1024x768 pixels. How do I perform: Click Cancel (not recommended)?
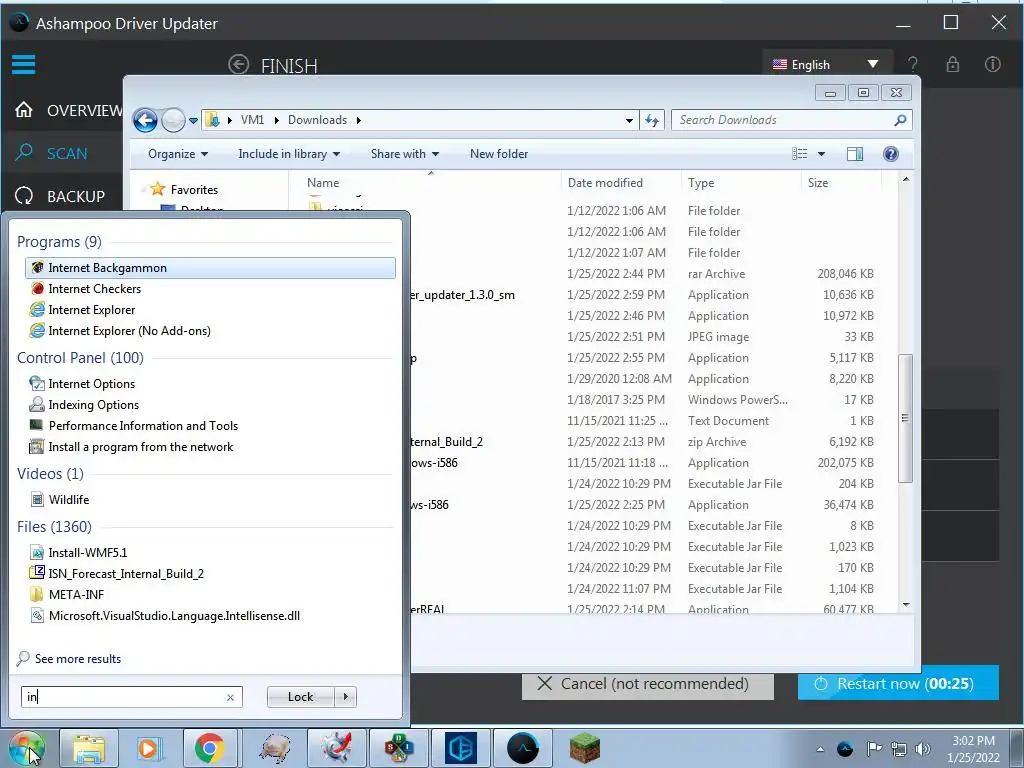[648, 684]
